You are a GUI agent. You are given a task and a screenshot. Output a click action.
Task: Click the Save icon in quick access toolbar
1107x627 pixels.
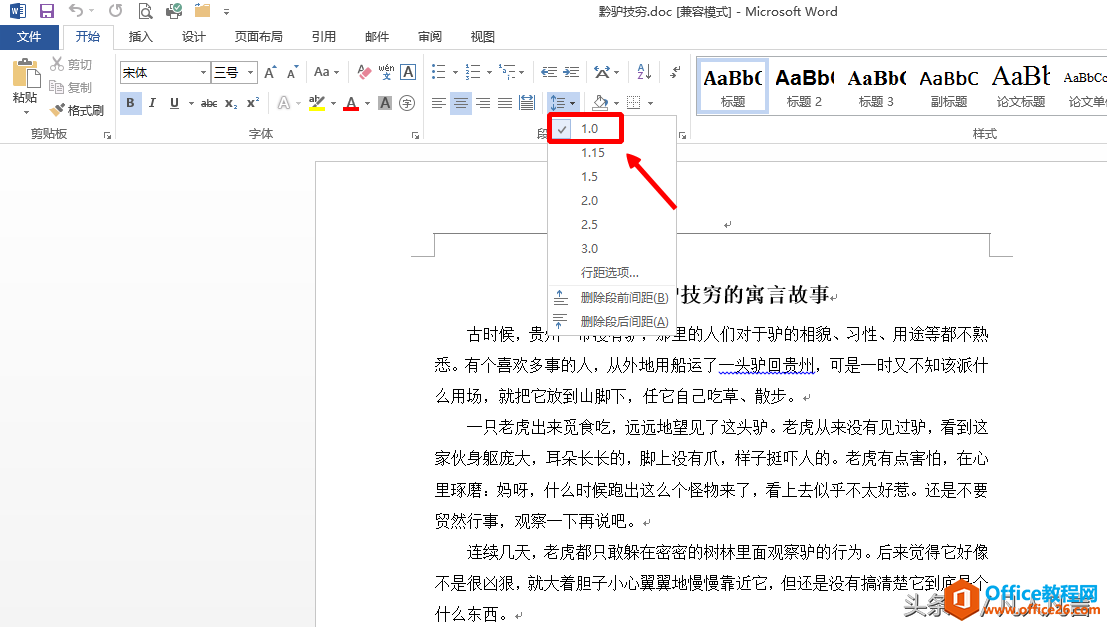coord(47,11)
